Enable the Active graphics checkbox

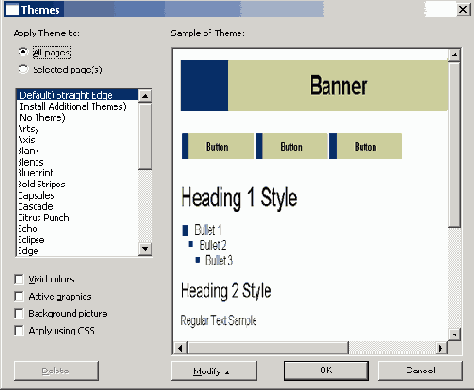pos(19,296)
